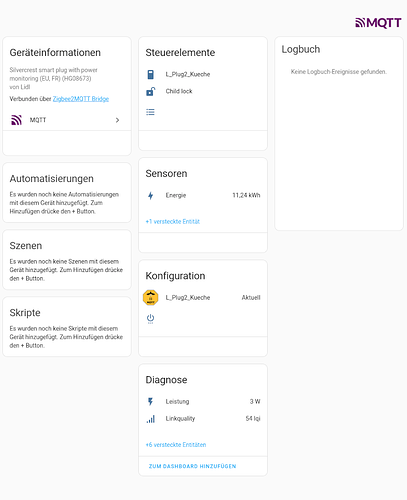This screenshot has height=500, width=407.
Task: Open the Energie sensor row value
Action: tap(246, 195)
